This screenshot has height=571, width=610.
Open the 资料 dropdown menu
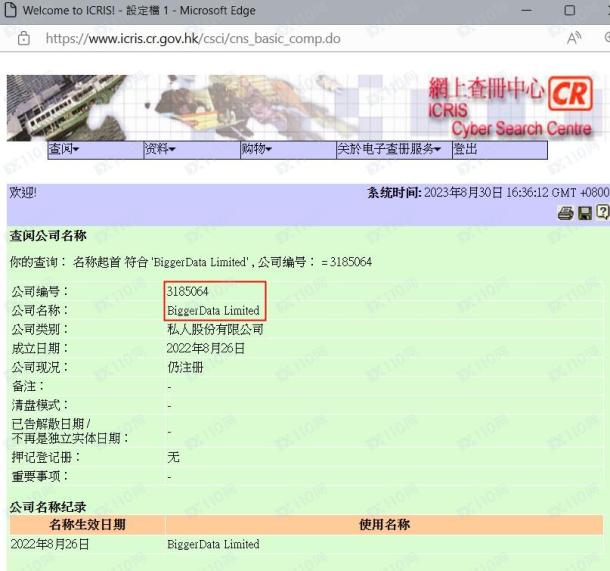(x=192, y=149)
